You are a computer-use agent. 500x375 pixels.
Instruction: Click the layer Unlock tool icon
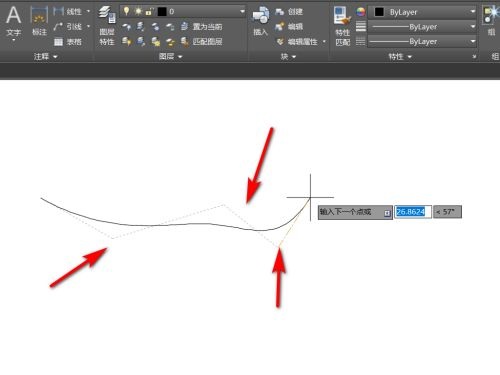[170, 41]
